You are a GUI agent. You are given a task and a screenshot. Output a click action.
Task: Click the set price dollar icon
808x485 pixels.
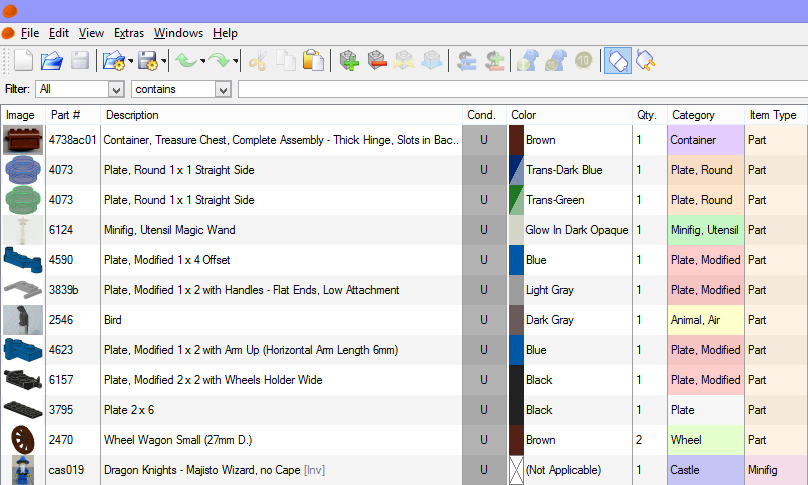point(466,61)
